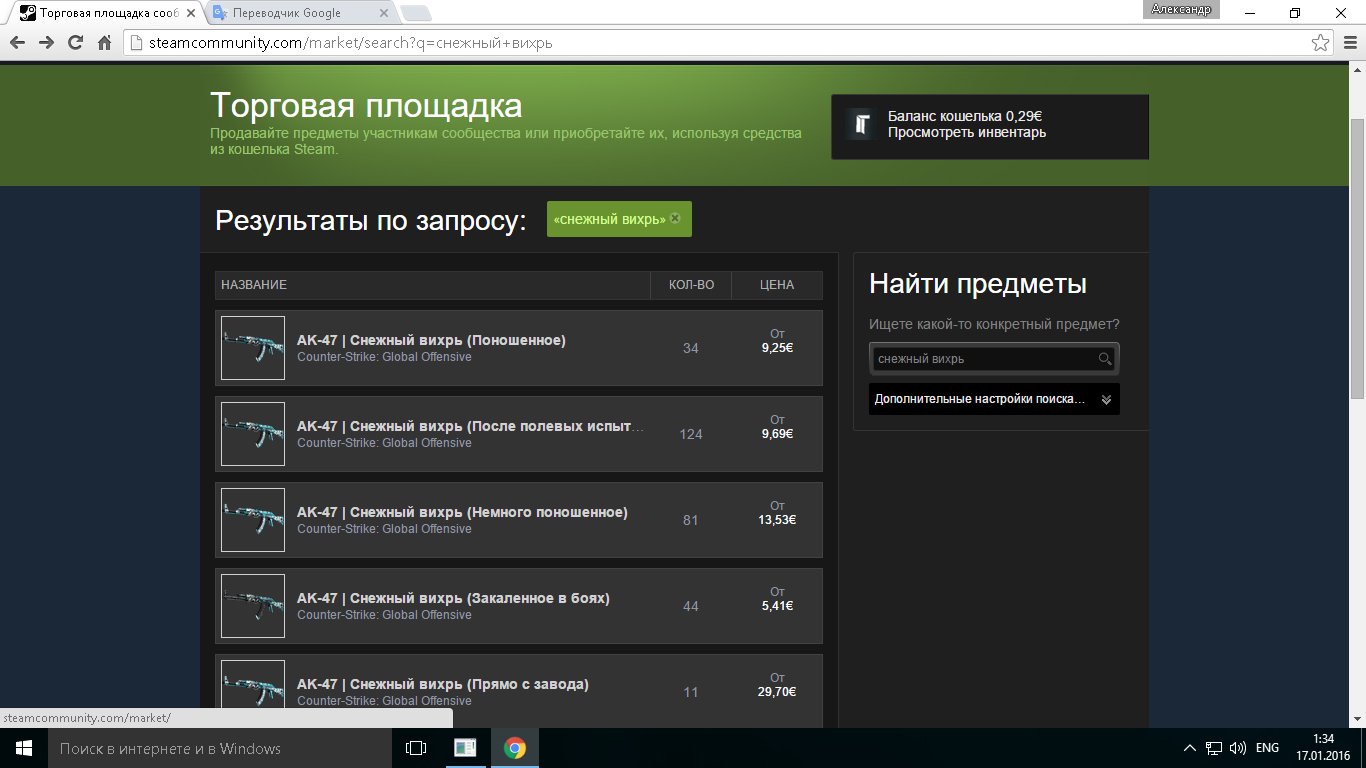Open Google Chrome from the taskbar
This screenshot has width=1366, height=768.
[x=515, y=748]
